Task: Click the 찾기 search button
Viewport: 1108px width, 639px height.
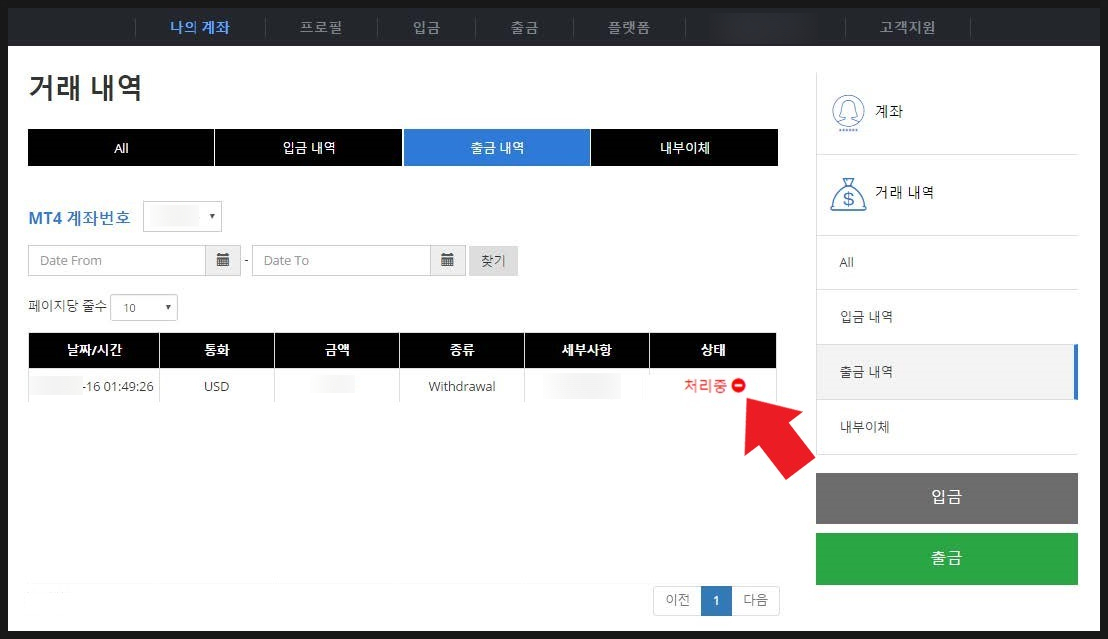Action: [493, 261]
